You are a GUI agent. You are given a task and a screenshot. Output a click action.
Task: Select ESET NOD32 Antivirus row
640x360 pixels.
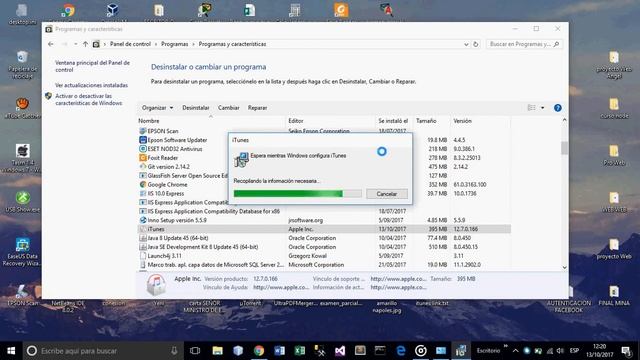tap(324, 149)
